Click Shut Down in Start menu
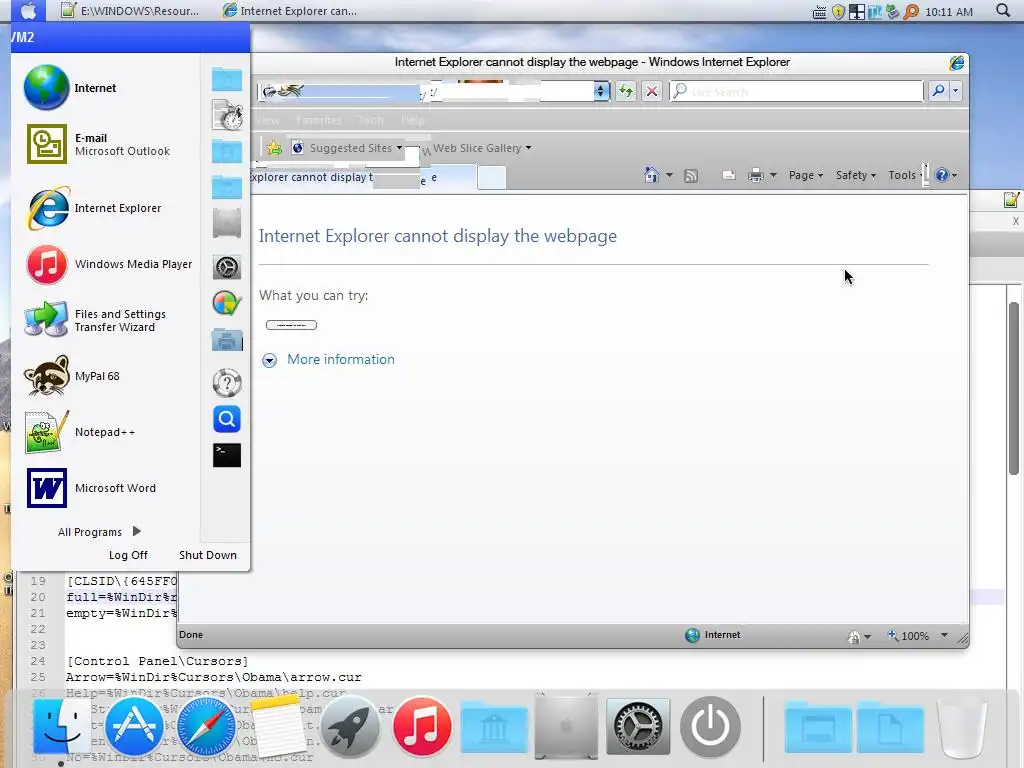The image size is (1024, 768). click(208, 554)
